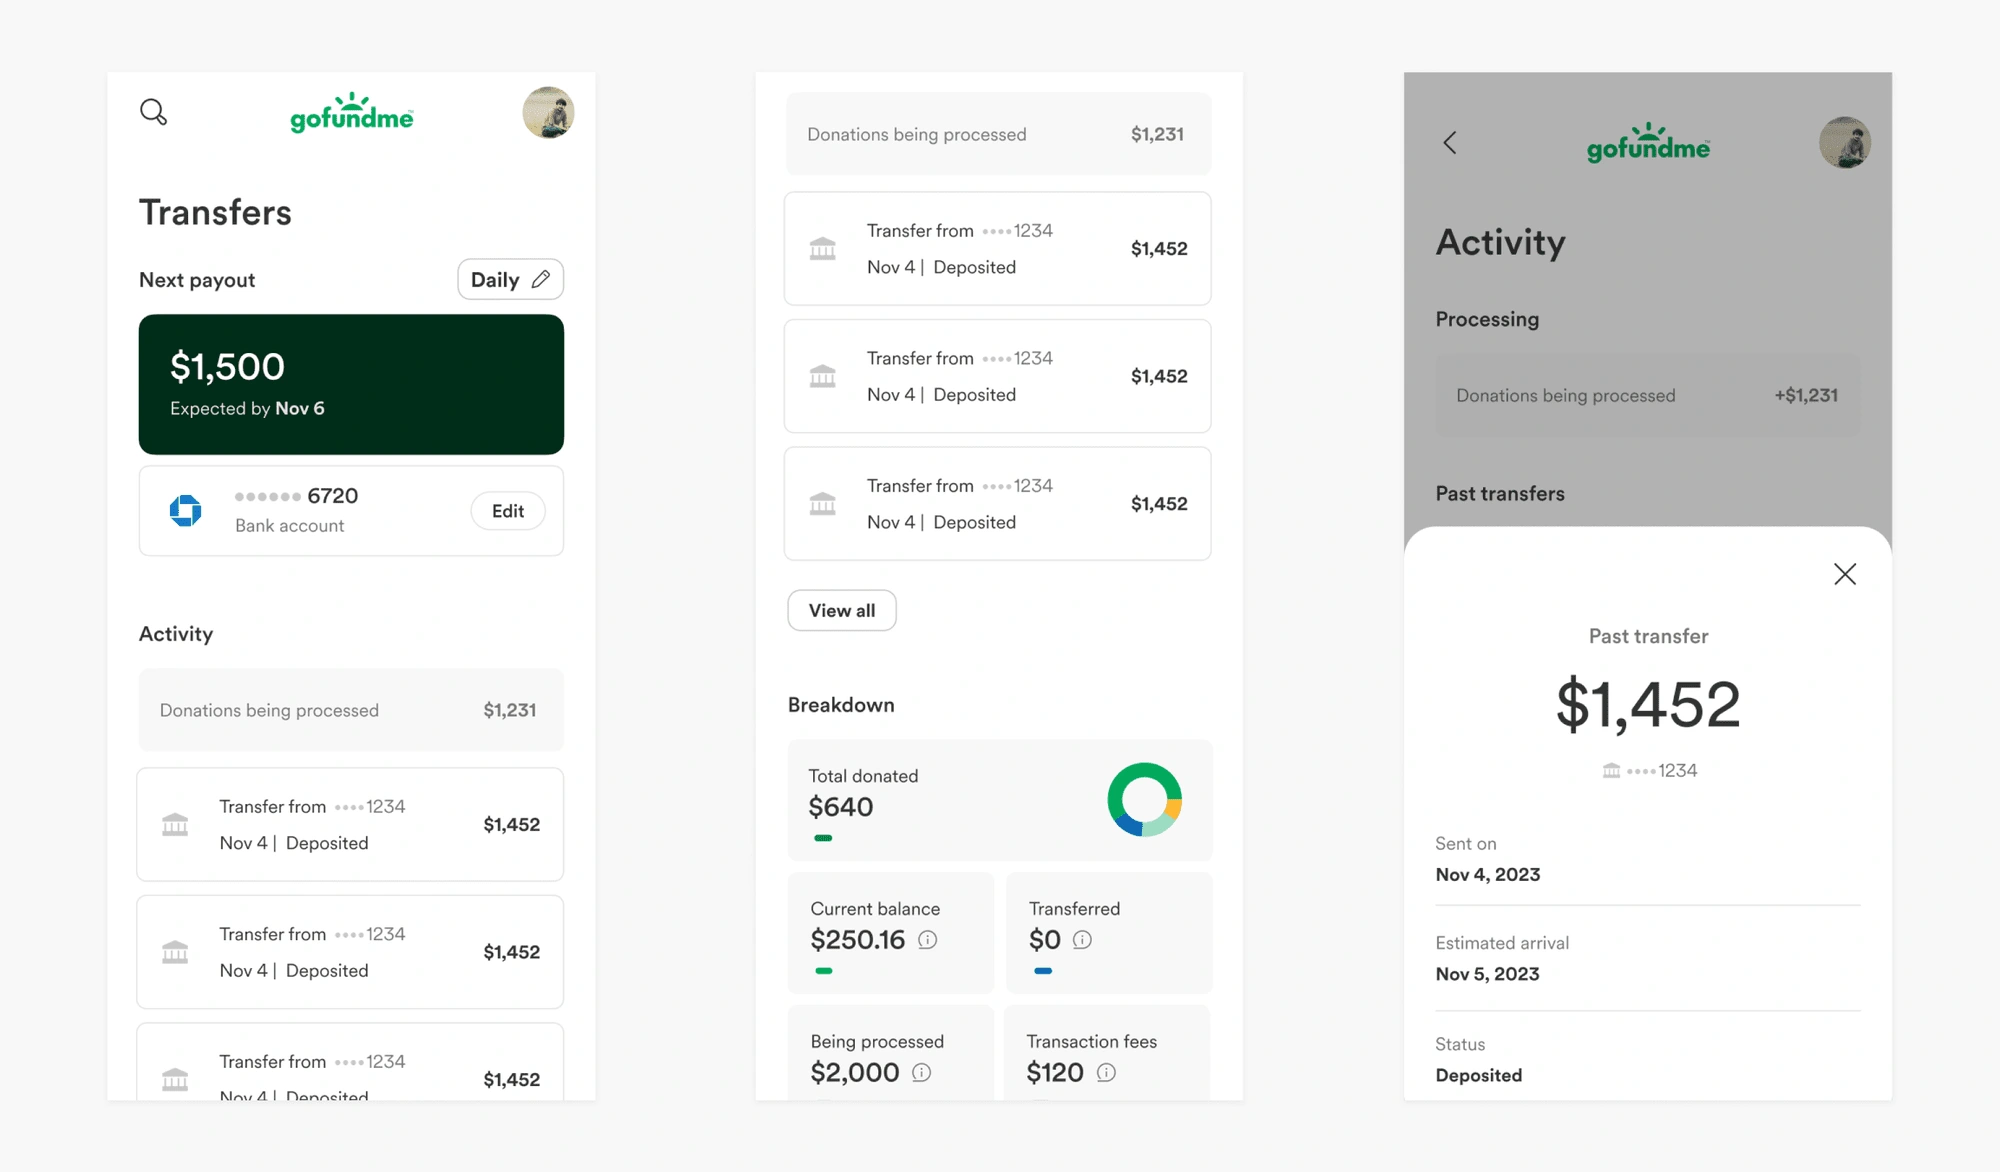Image resolution: width=2000 pixels, height=1172 pixels.
Task: Click gofundme logo on Activity screen
Action: click(1648, 144)
